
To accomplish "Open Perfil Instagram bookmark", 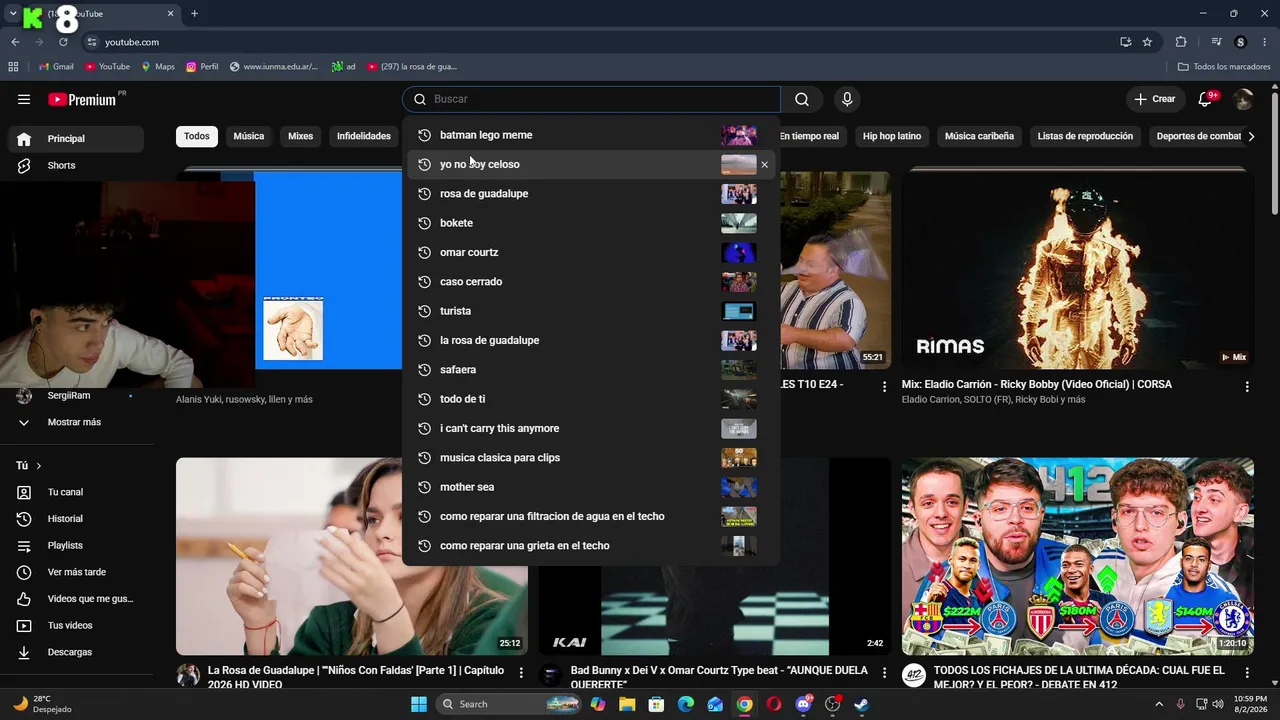I will [x=202, y=67].
